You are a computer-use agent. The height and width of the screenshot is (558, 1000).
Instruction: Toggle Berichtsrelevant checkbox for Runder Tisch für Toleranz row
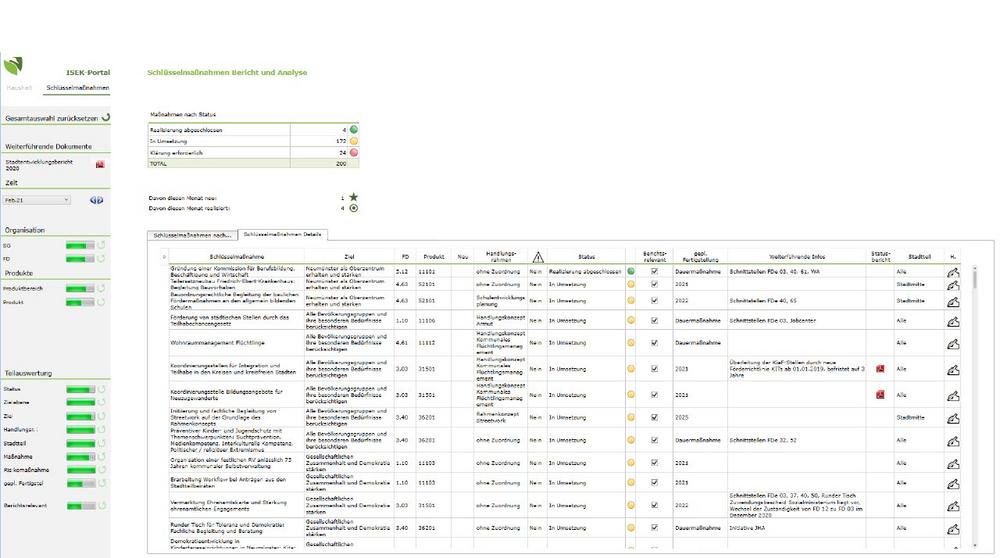point(654,527)
